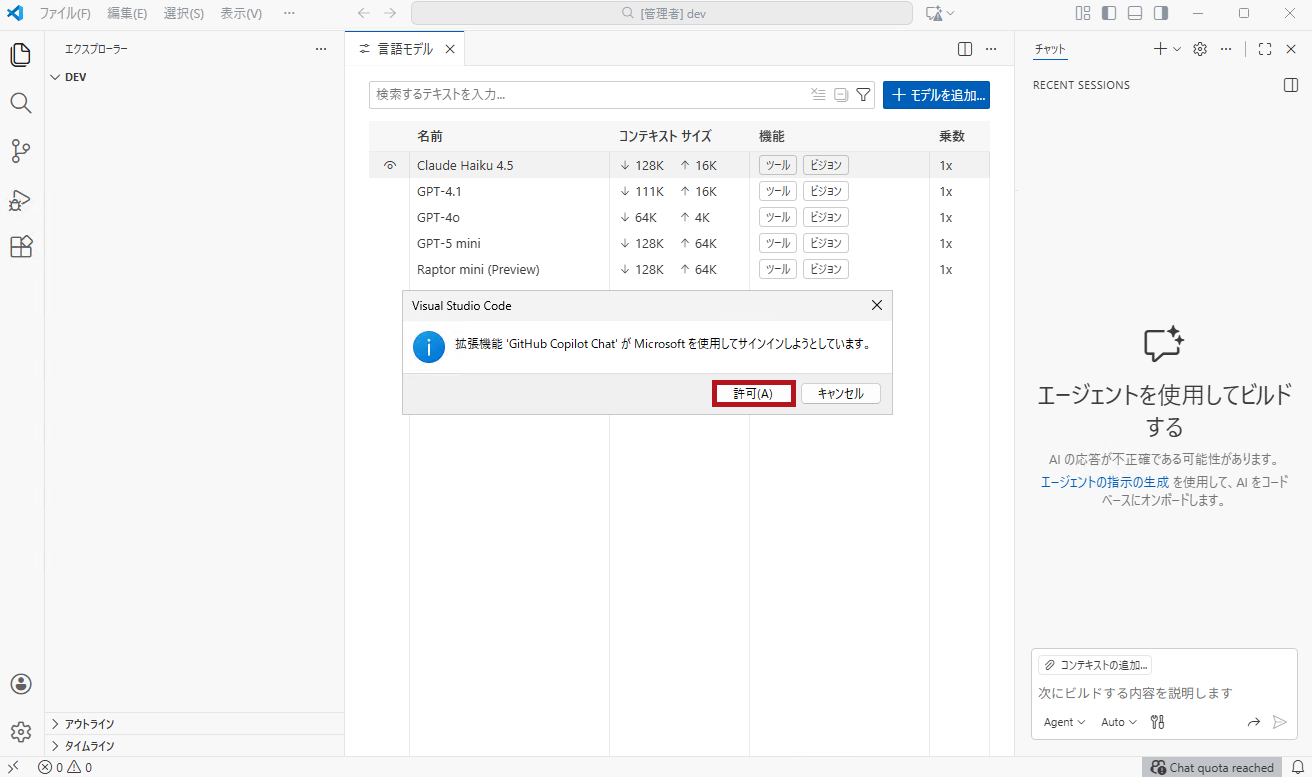Open Search in the activity bar
This screenshot has height=777, width=1312.
[20, 102]
